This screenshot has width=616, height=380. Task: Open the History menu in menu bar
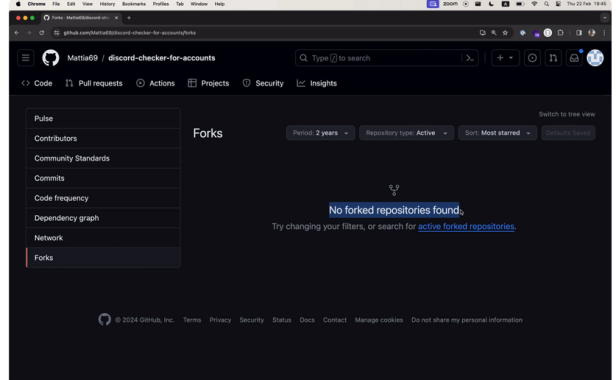pos(107,4)
